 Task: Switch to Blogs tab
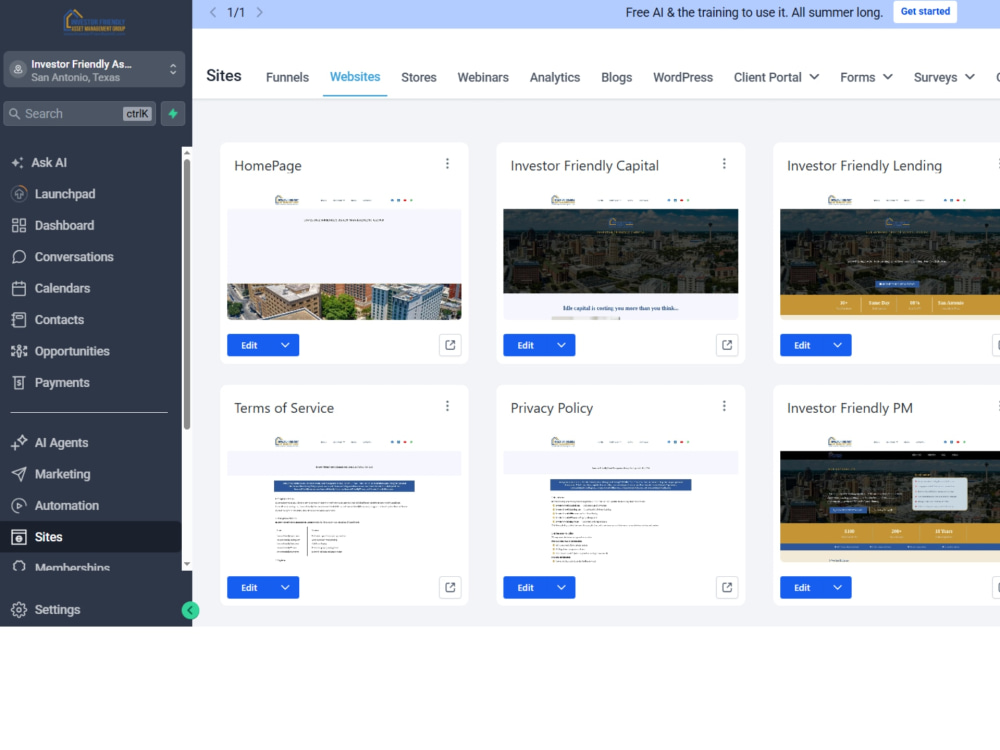tap(617, 77)
